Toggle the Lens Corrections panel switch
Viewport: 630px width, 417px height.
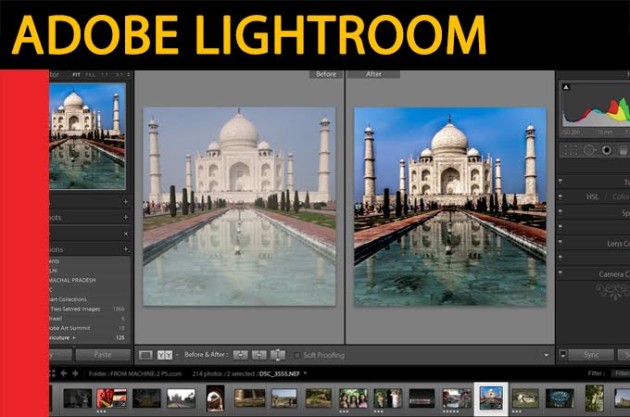(x=561, y=243)
